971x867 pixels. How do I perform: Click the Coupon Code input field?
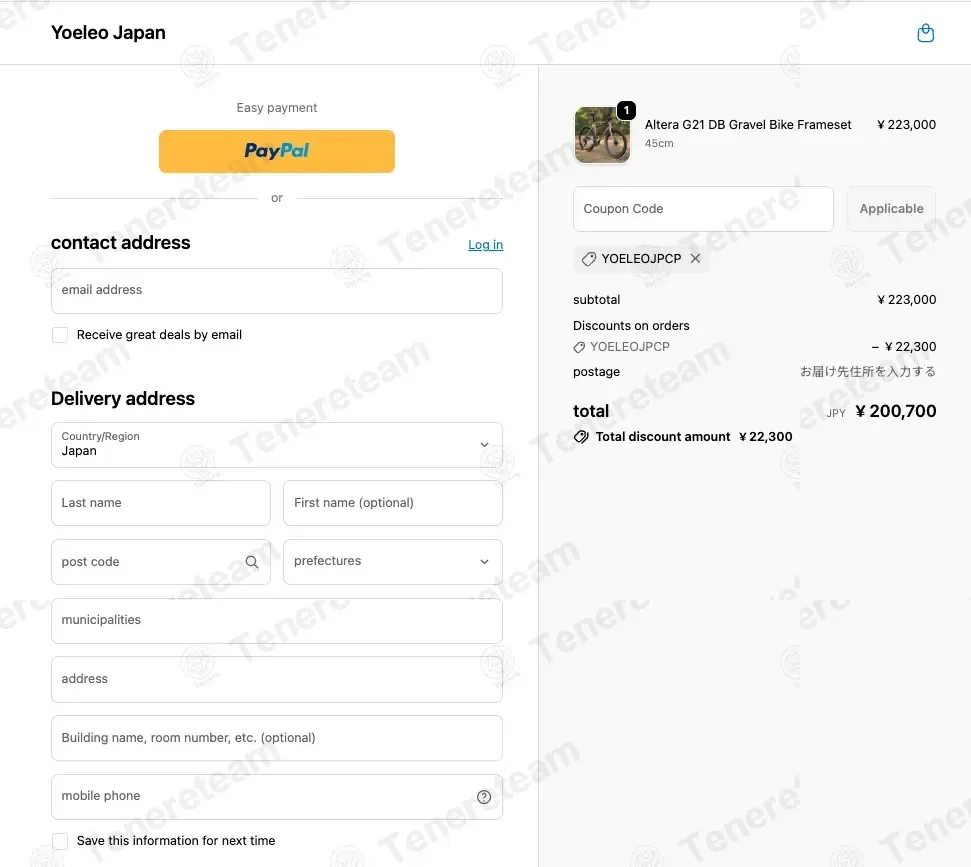click(703, 209)
